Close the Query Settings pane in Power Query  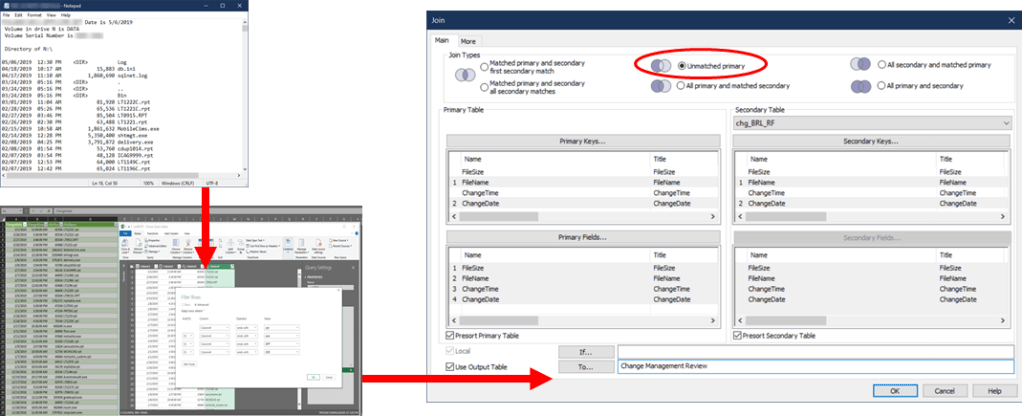(351, 267)
